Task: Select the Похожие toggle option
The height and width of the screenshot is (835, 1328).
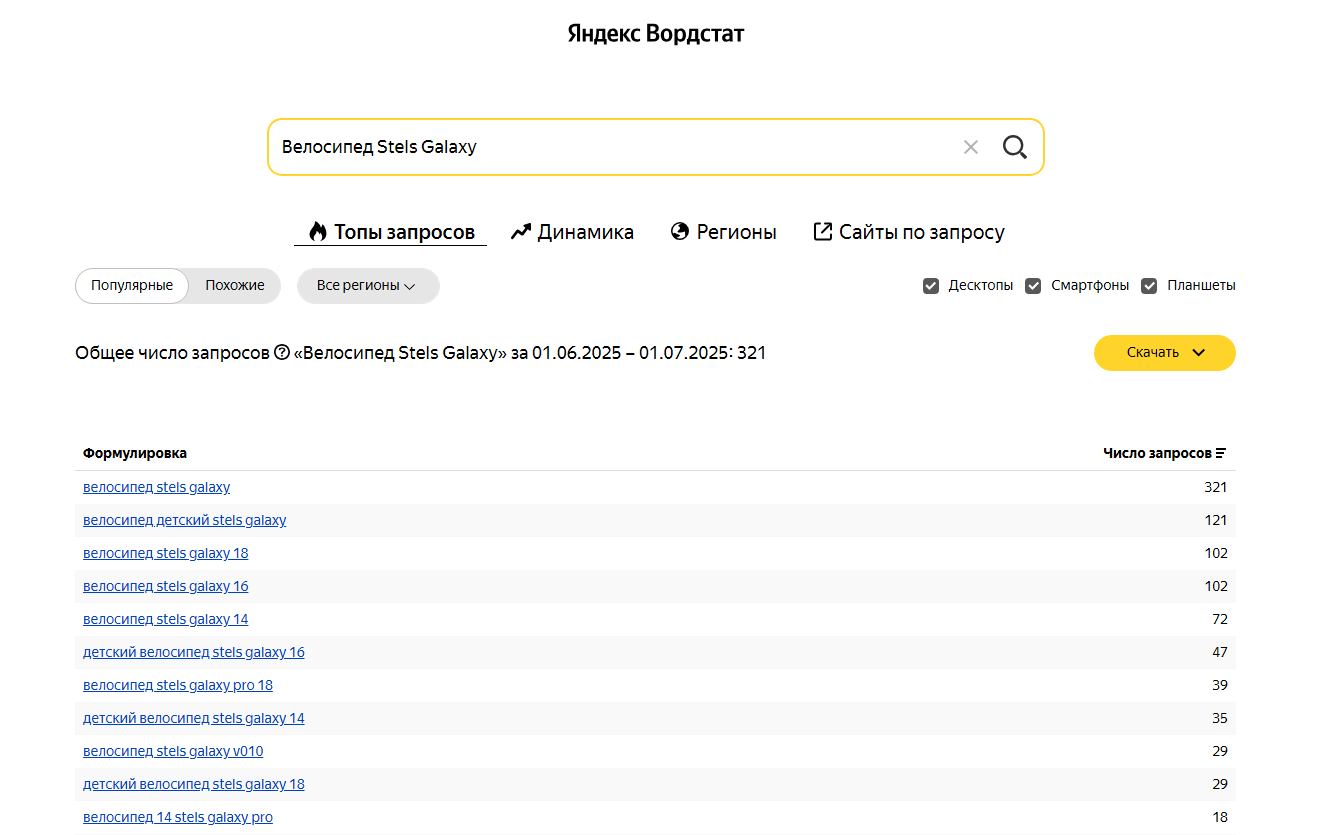Action: [x=235, y=286]
